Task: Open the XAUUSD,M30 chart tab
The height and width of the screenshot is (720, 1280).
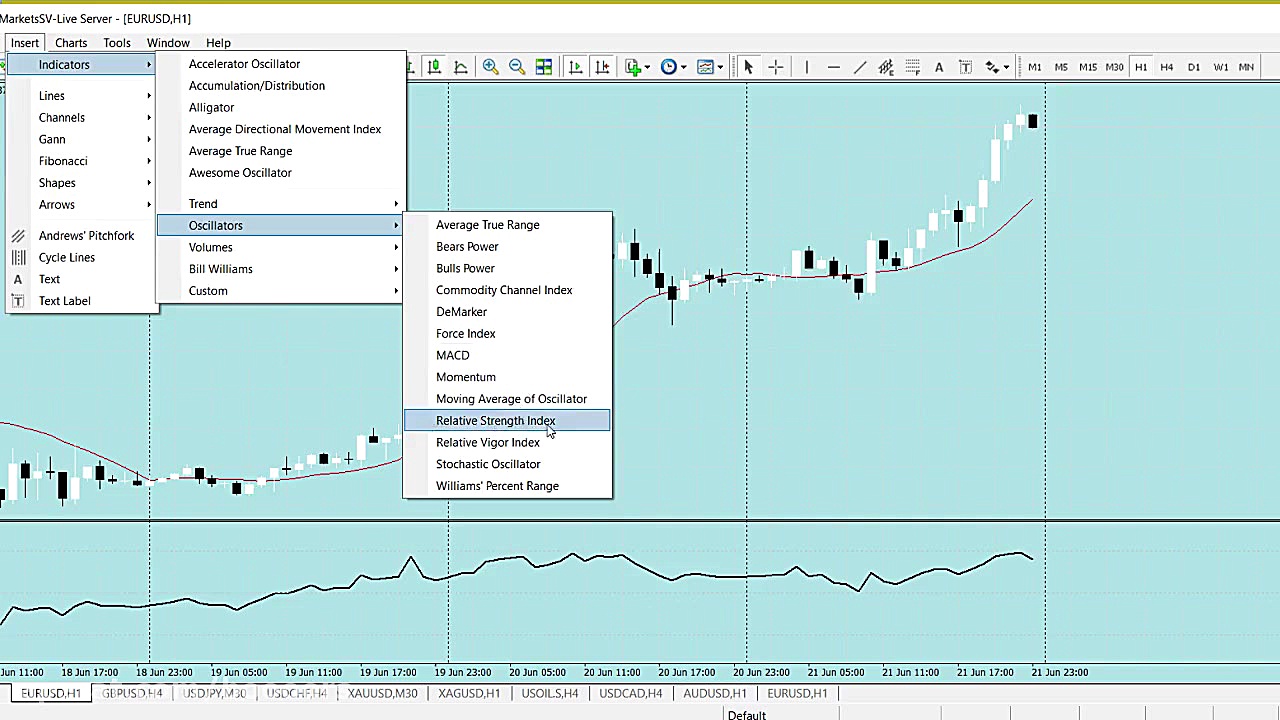Action: tap(382, 693)
